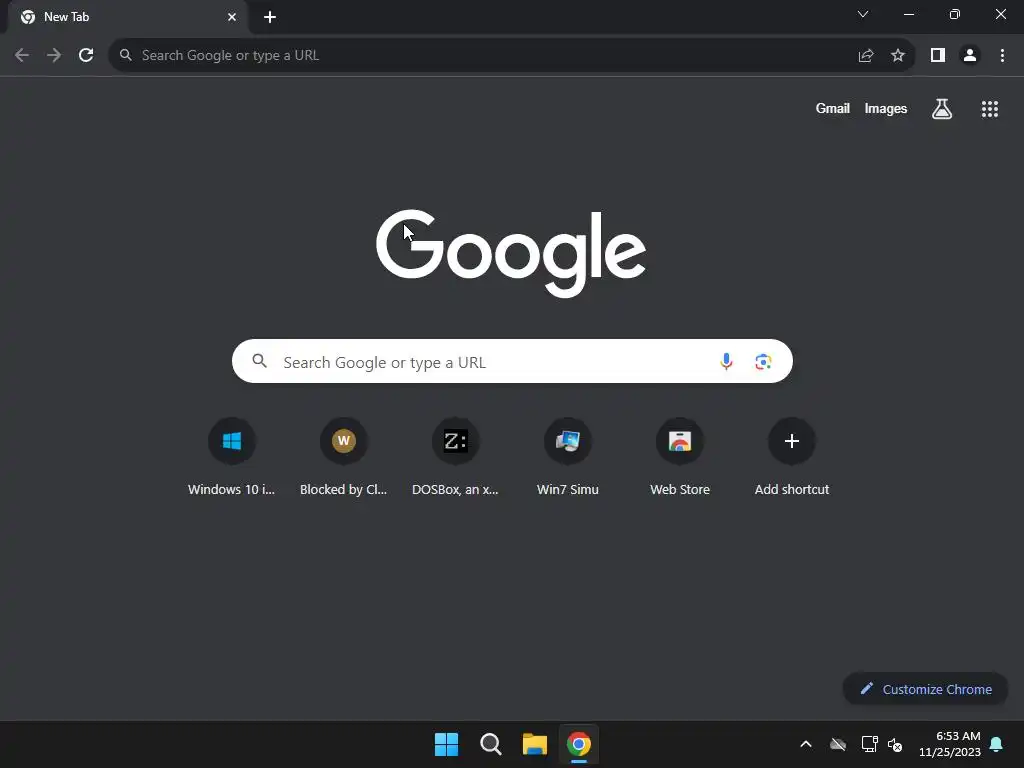1024x768 pixels.
Task: Open network status tray icon
Action: pos(869,744)
